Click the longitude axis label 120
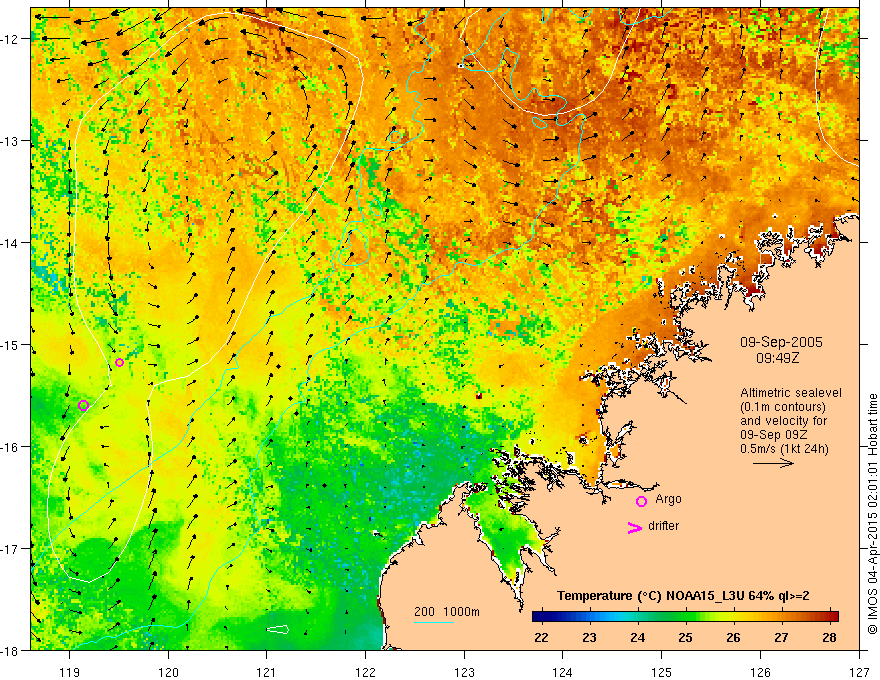The width and height of the screenshot is (880, 680). tap(168, 672)
